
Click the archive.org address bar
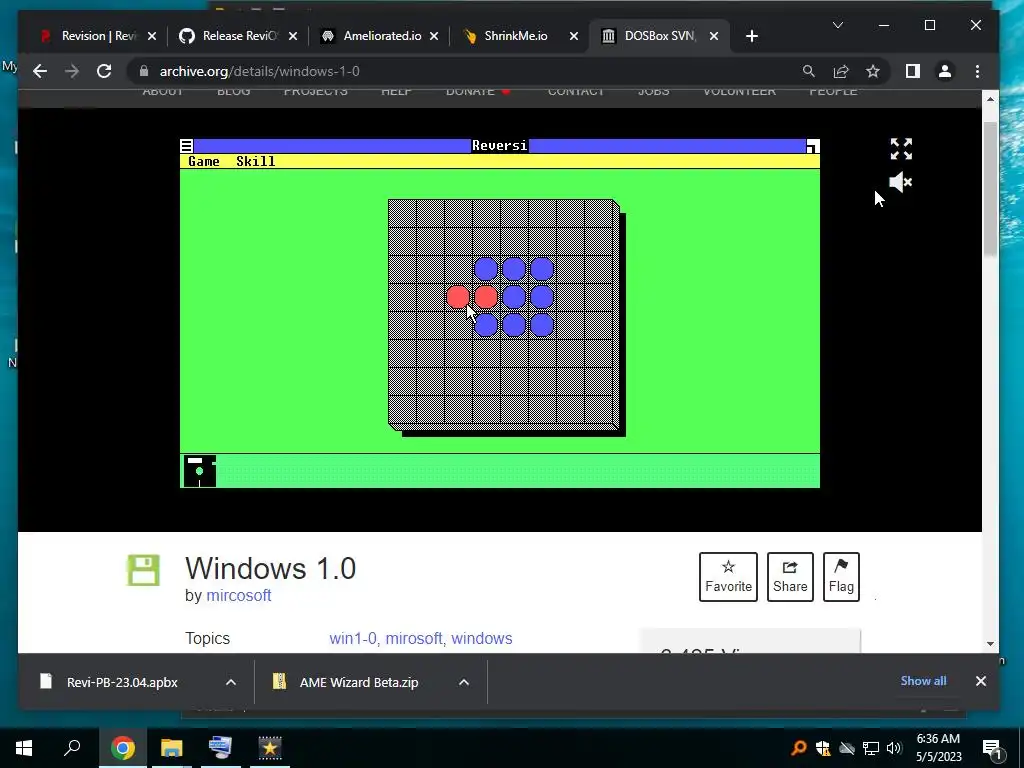pos(457,71)
